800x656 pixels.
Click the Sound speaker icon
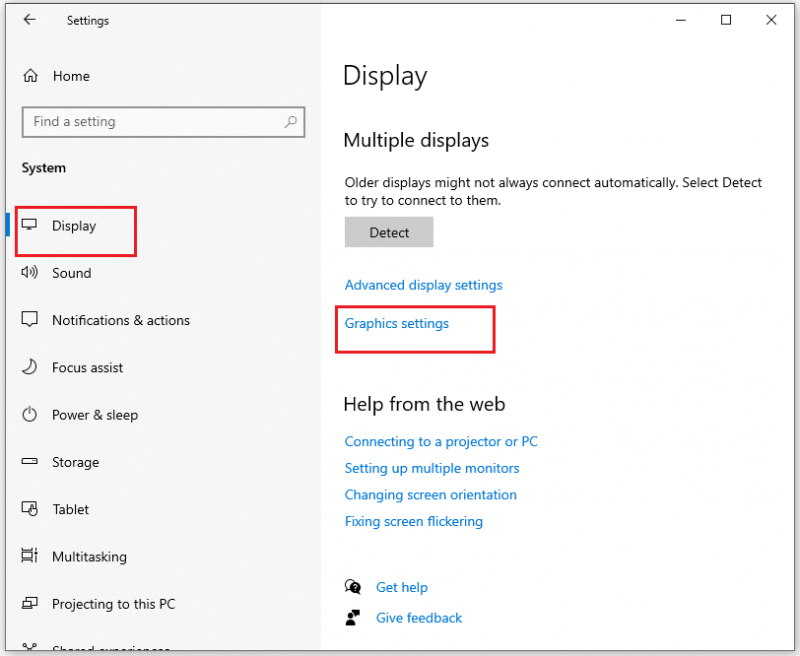coord(30,272)
